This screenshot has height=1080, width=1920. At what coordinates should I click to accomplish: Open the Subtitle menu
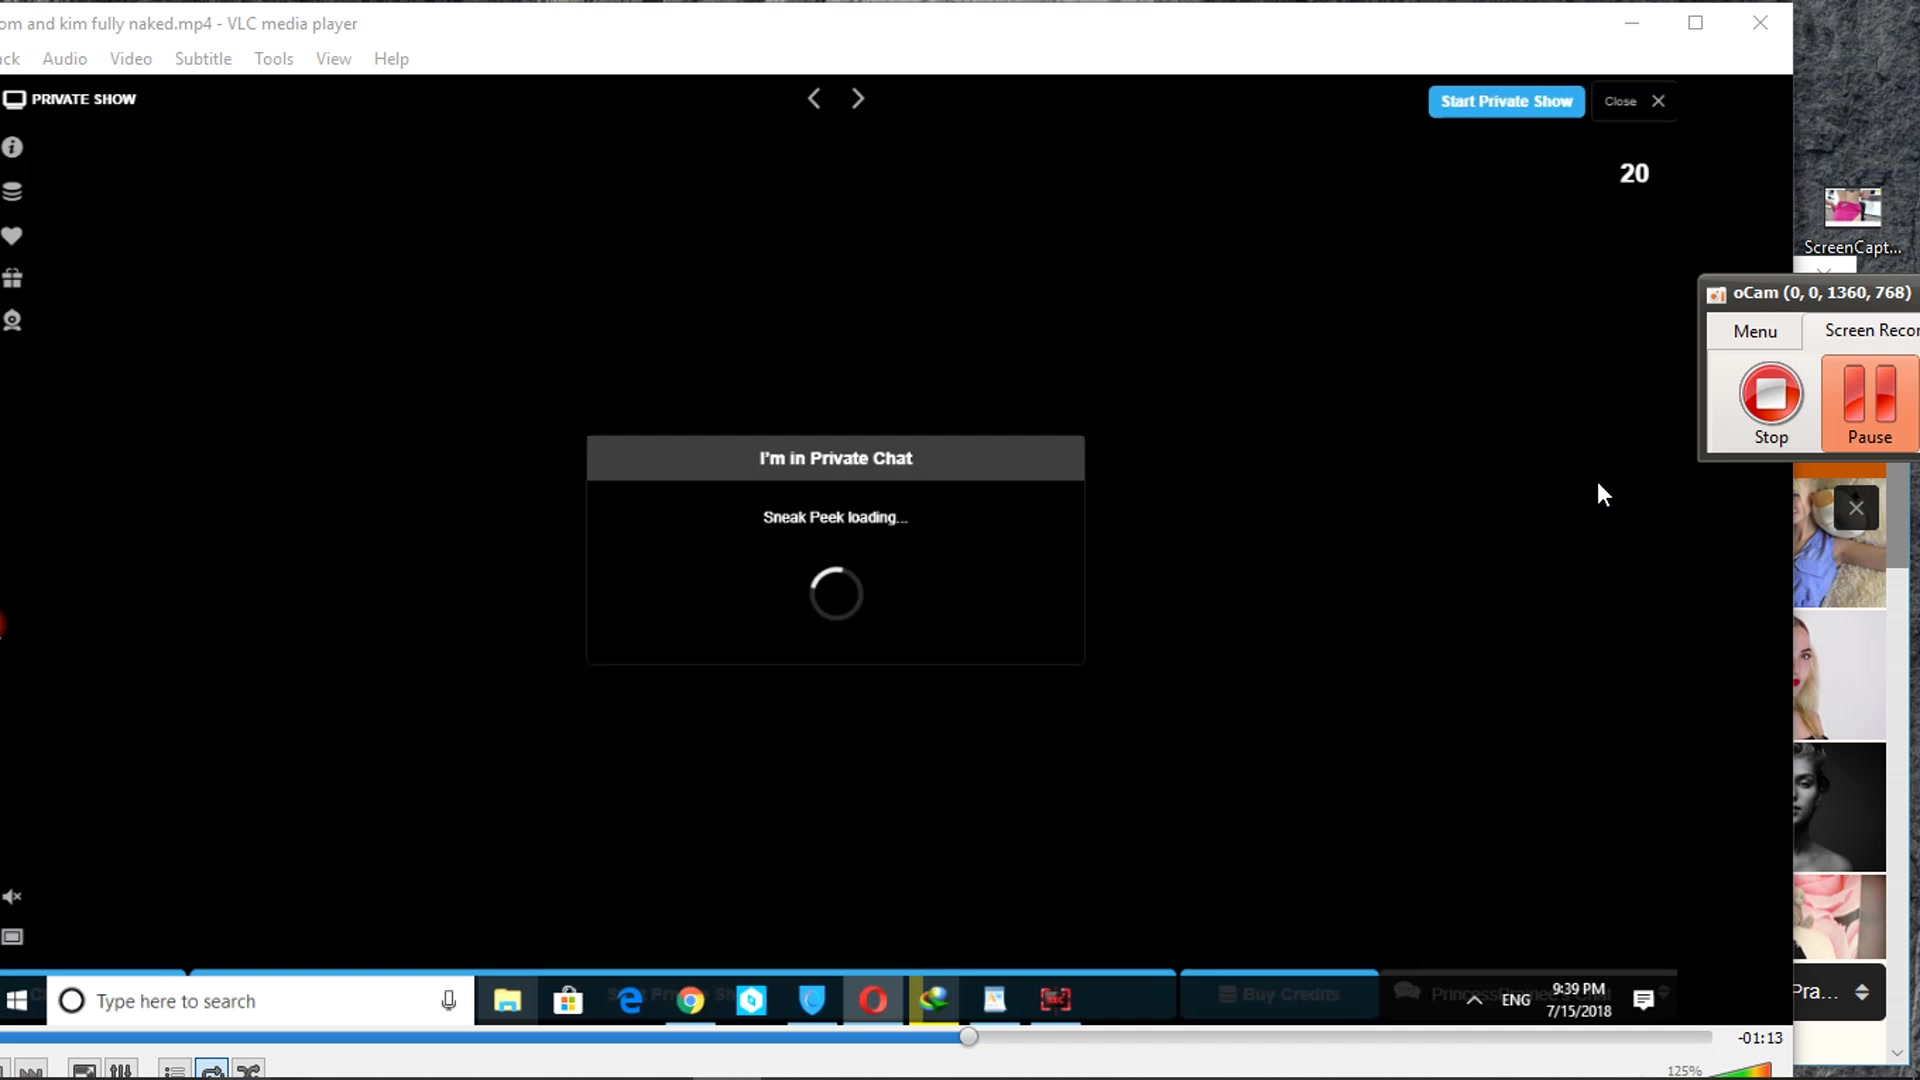(x=203, y=59)
